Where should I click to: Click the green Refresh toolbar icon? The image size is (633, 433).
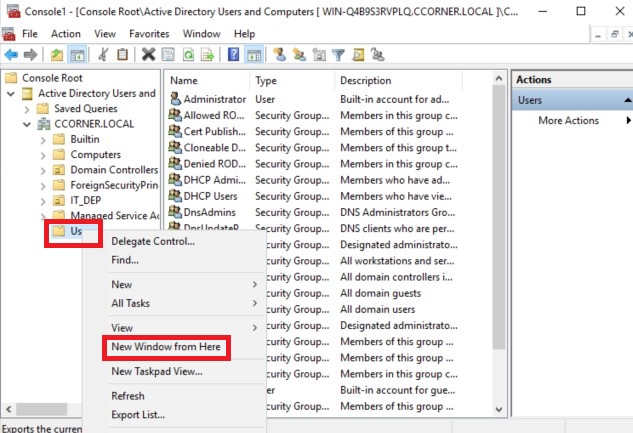pos(188,54)
